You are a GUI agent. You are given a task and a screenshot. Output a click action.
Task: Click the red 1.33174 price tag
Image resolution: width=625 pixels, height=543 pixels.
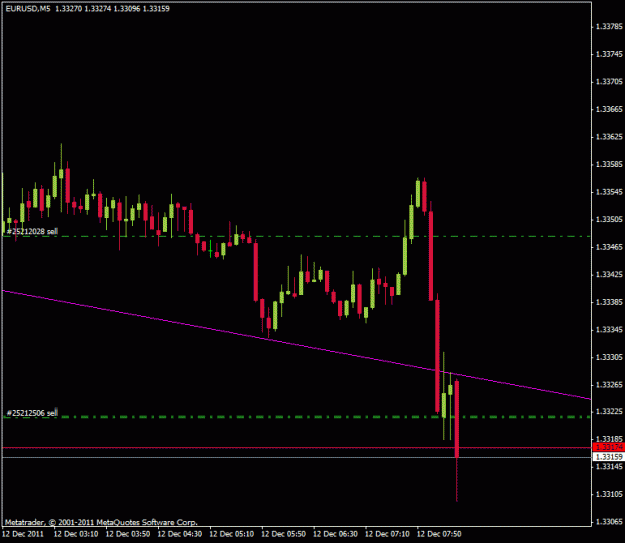coord(609,447)
